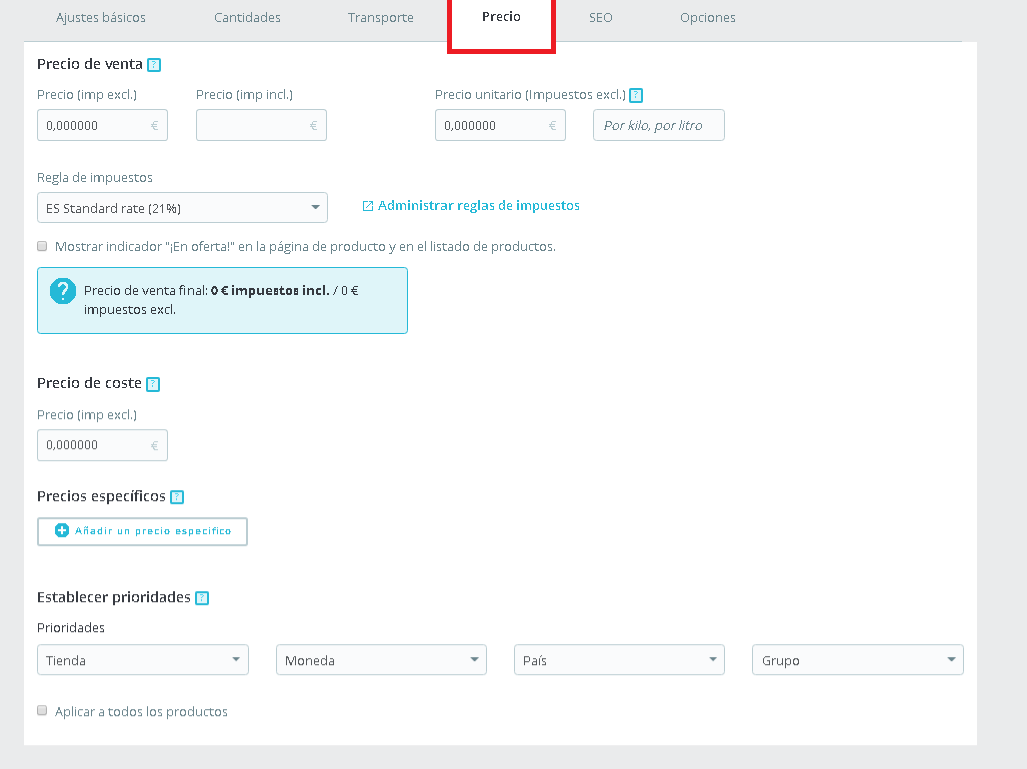This screenshot has width=1027, height=769.
Task: Click help icon beside Precio unitario label
Action: pyautogui.click(x=636, y=95)
